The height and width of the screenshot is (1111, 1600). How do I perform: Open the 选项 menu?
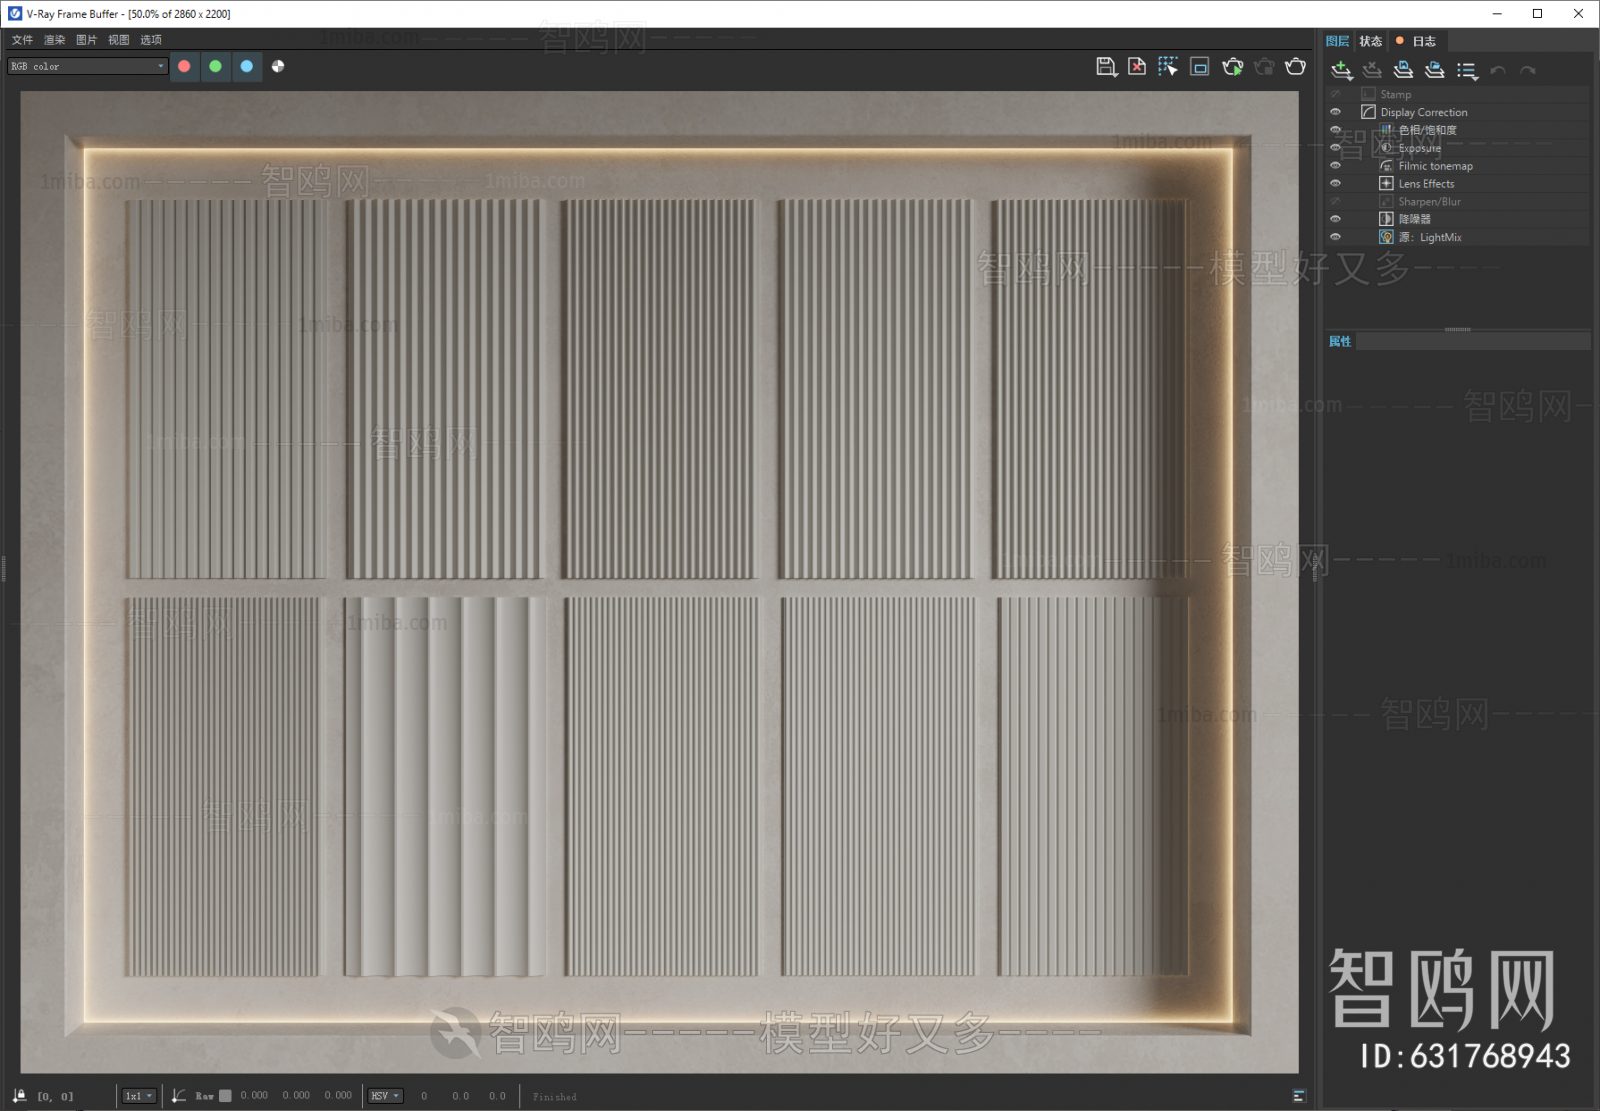coord(150,40)
